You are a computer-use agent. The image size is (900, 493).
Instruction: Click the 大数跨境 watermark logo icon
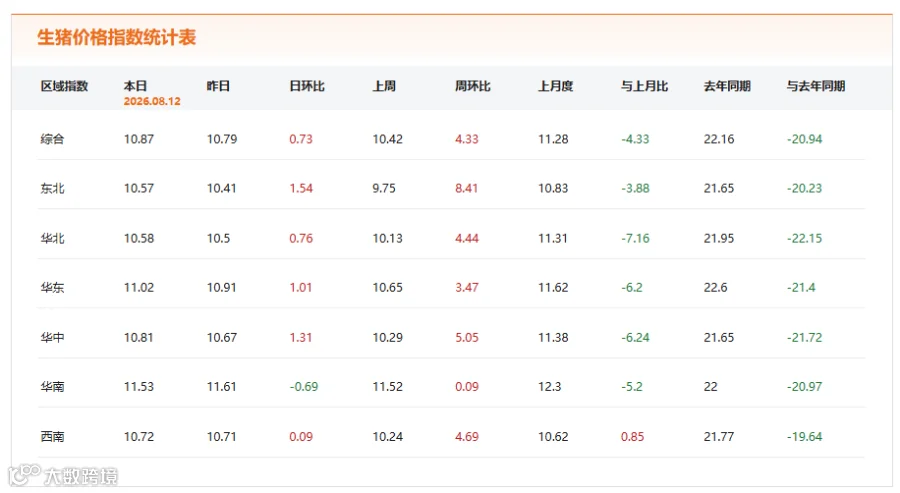24,475
